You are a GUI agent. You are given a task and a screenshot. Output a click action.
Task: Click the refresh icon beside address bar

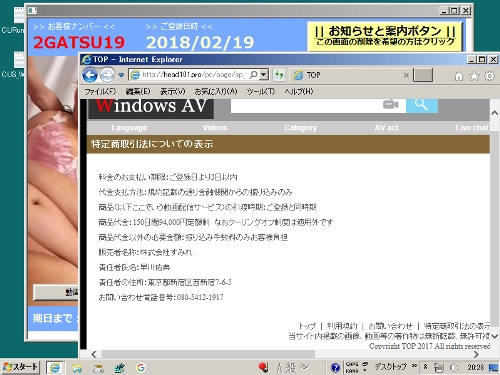[x=279, y=75]
